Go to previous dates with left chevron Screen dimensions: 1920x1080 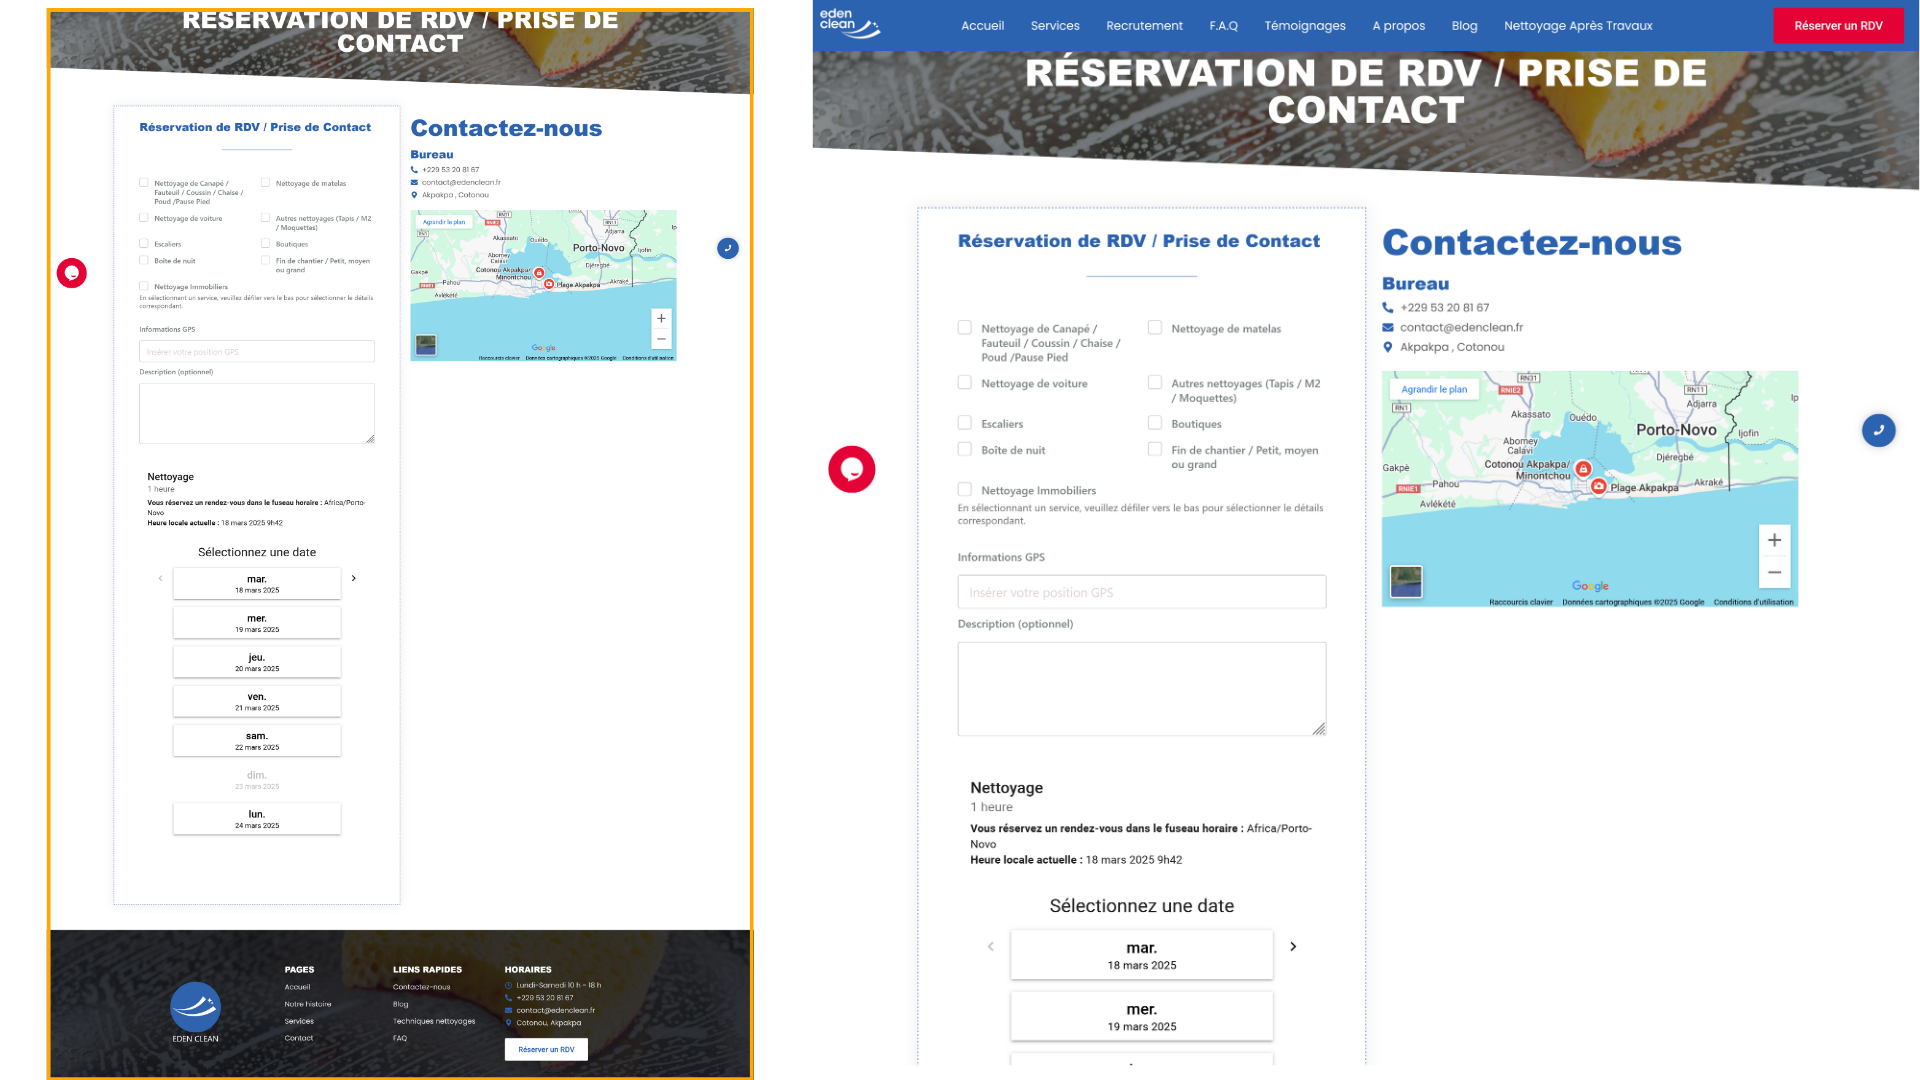991,947
